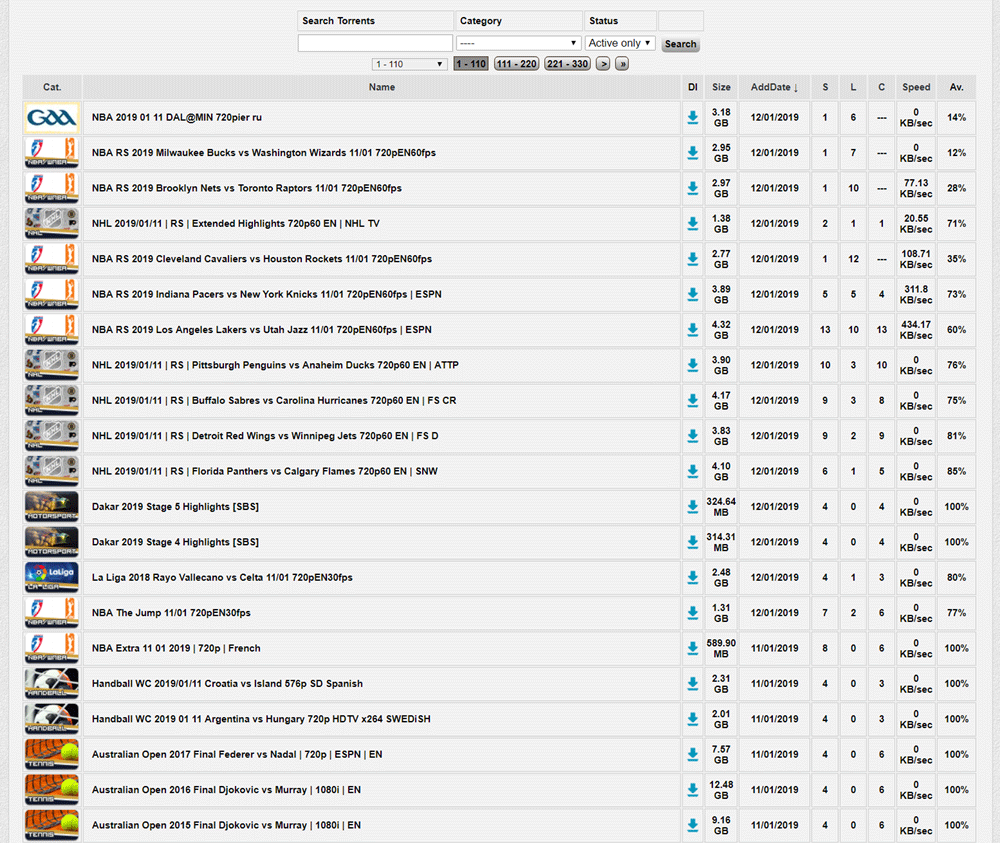Download Milwaukee Bucks vs Washington Wizards torrent
The height and width of the screenshot is (843, 1000).
pyautogui.click(x=692, y=153)
